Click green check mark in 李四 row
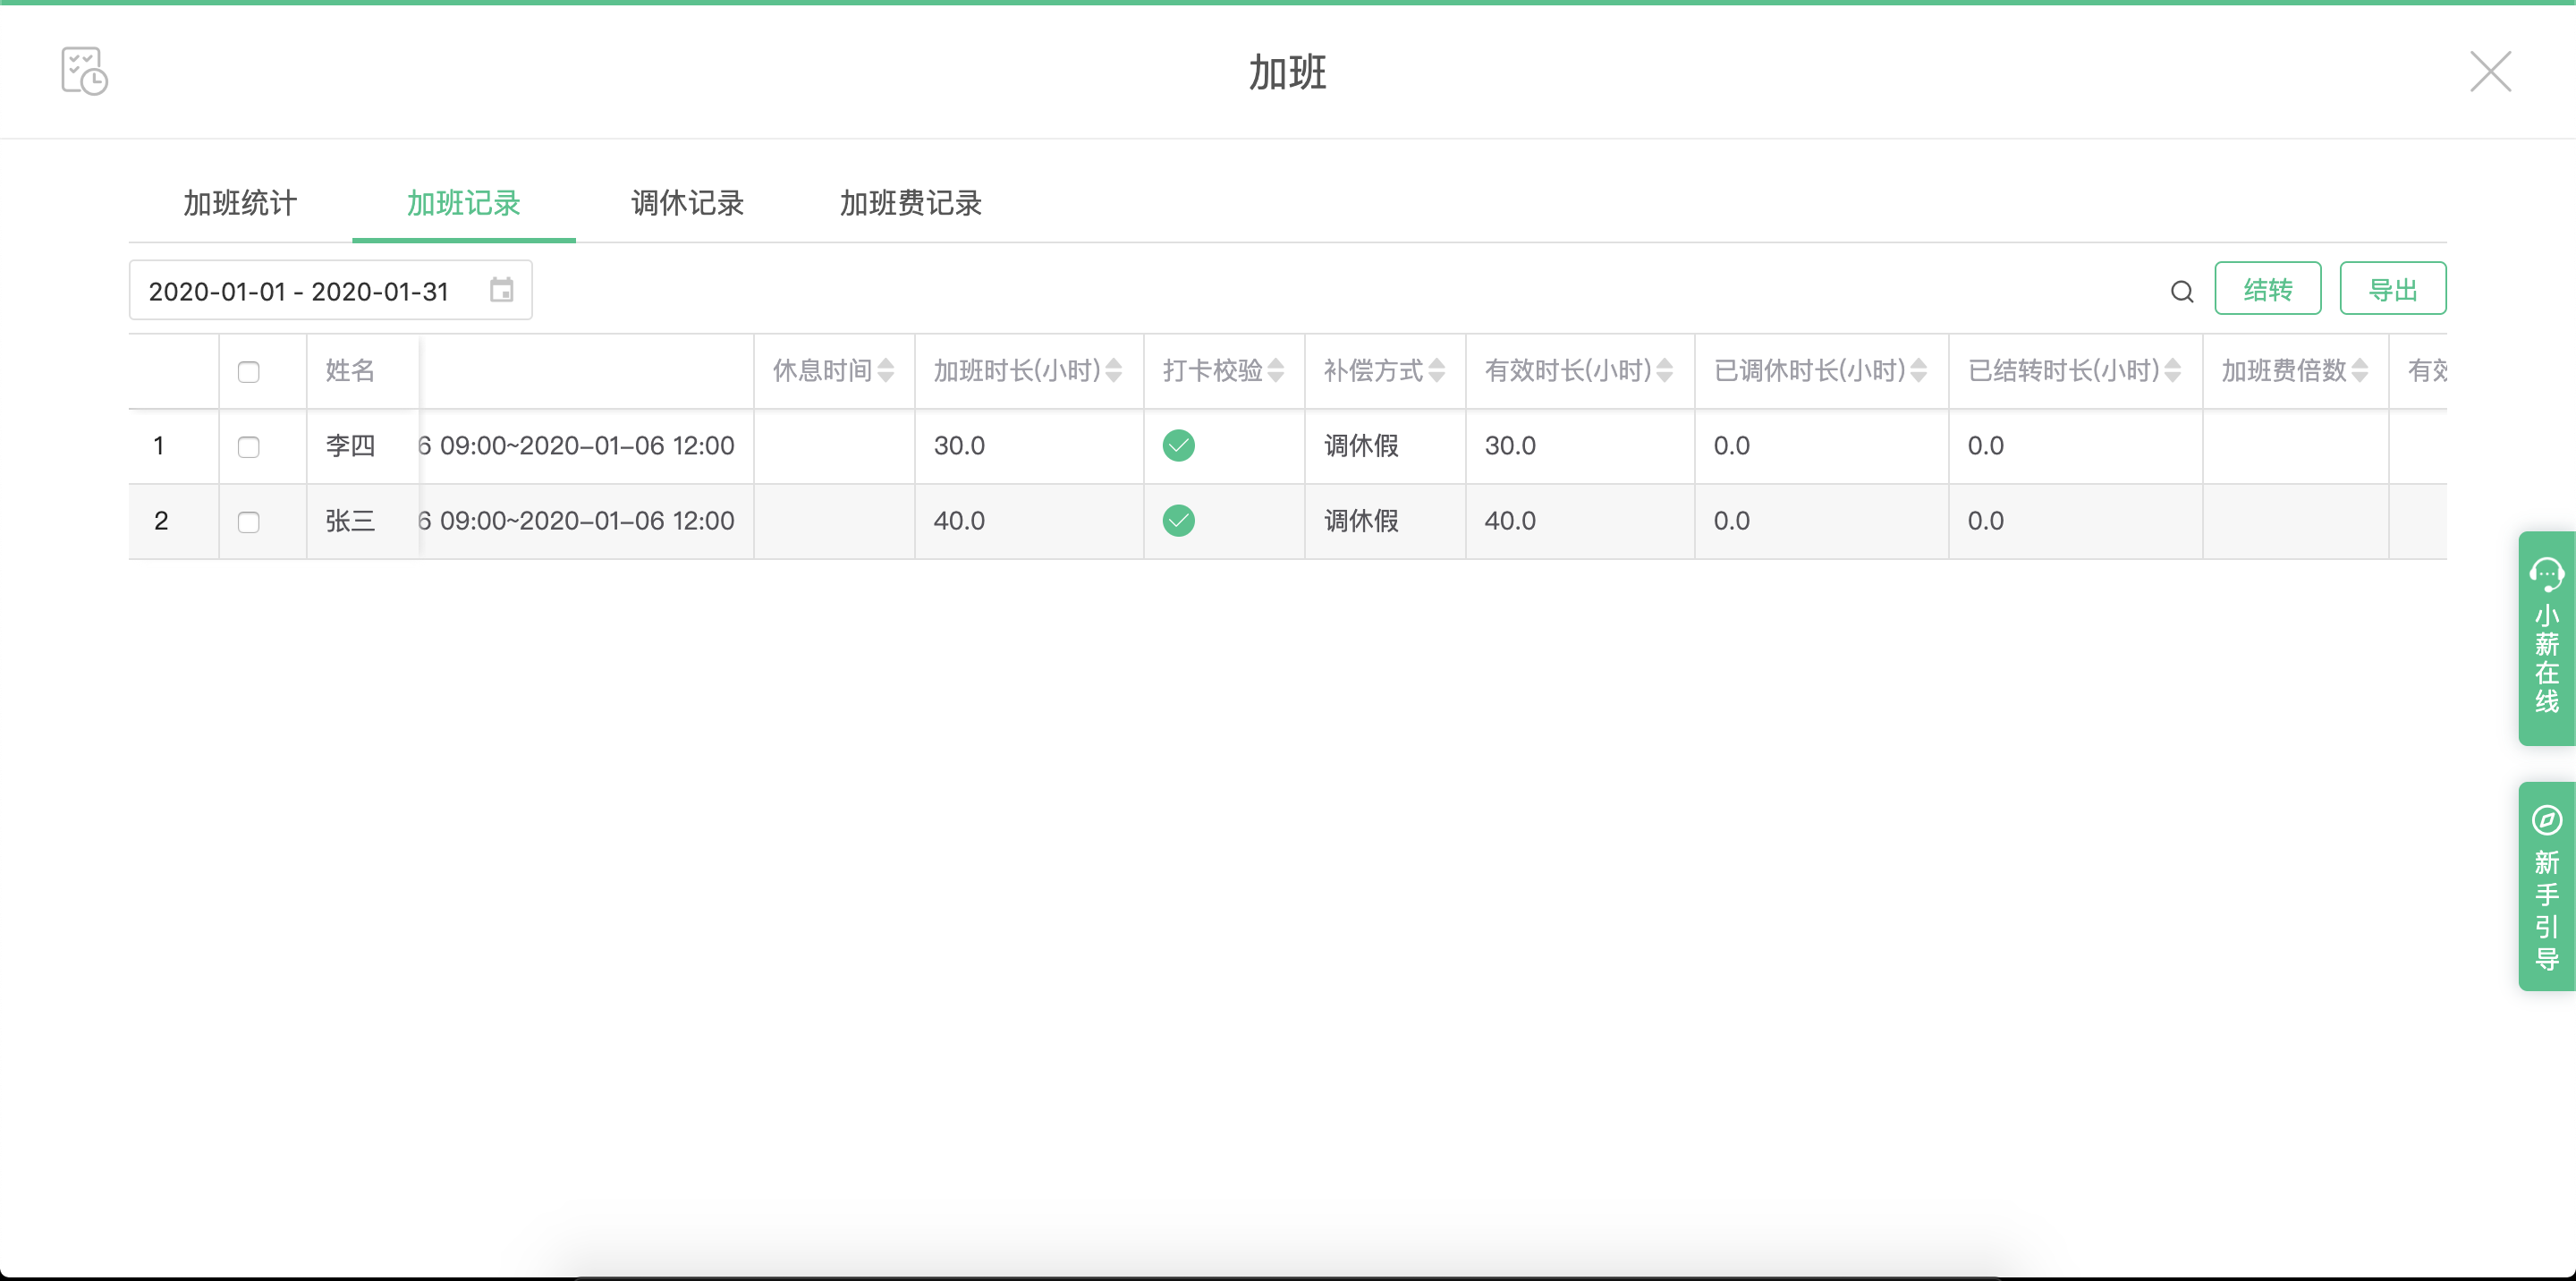The height and width of the screenshot is (1281, 2576). coord(1178,445)
